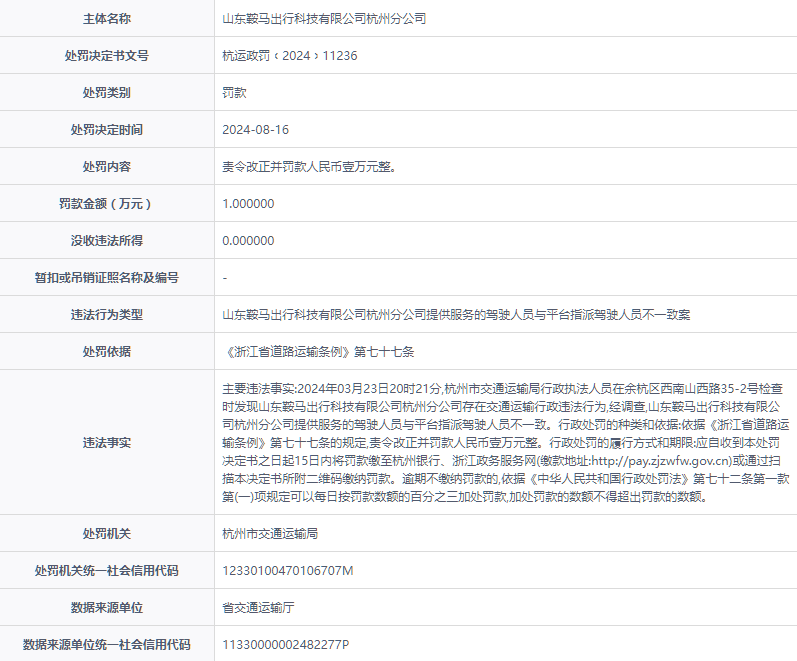Viewport: 797px width, 661px height.
Task: Click the authority name 杭州市交通运输局
Action: (x=270, y=533)
